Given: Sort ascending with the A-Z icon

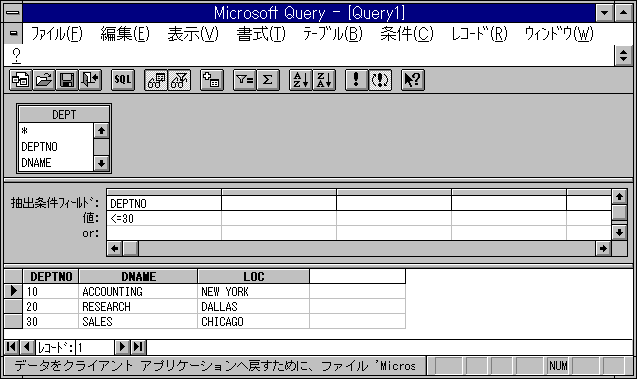Looking at the screenshot, I should pyautogui.click(x=301, y=80).
